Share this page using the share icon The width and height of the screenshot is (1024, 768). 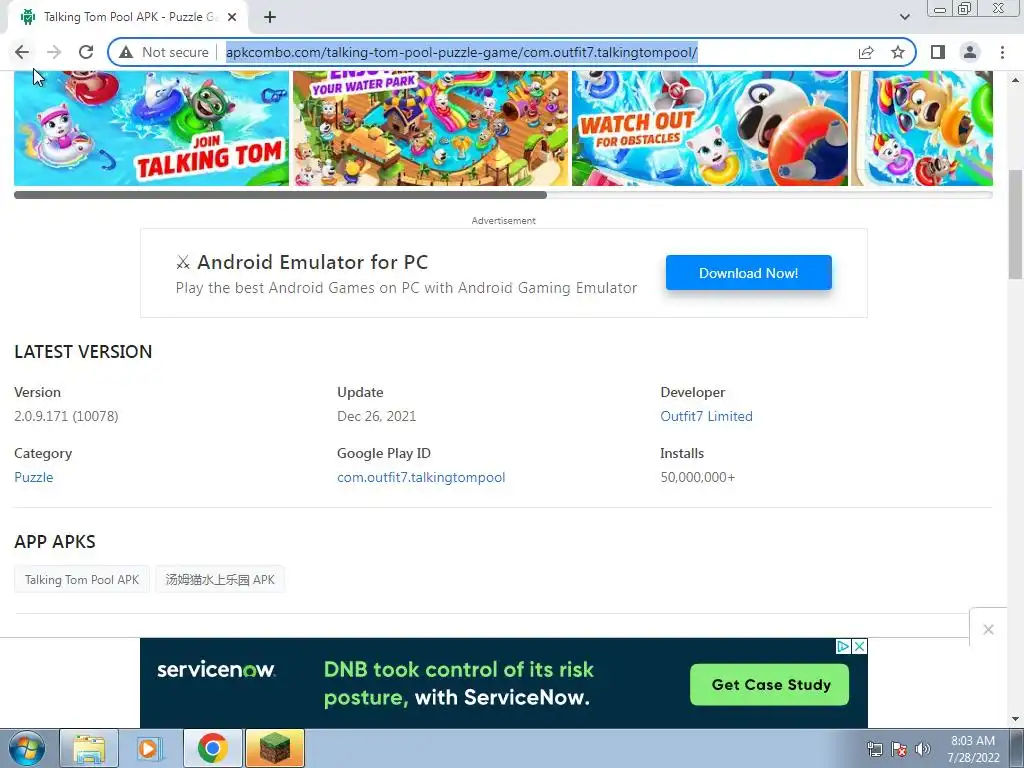(x=866, y=52)
